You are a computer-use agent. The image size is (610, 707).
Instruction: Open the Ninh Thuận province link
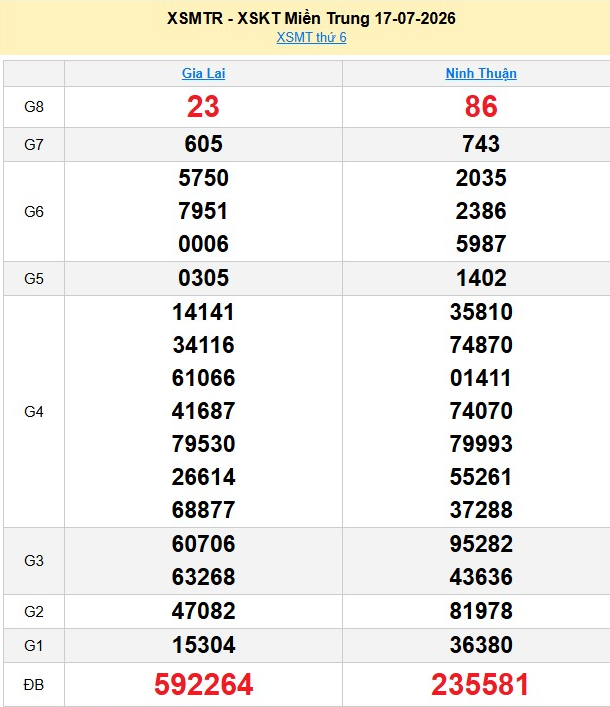click(x=481, y=73)
